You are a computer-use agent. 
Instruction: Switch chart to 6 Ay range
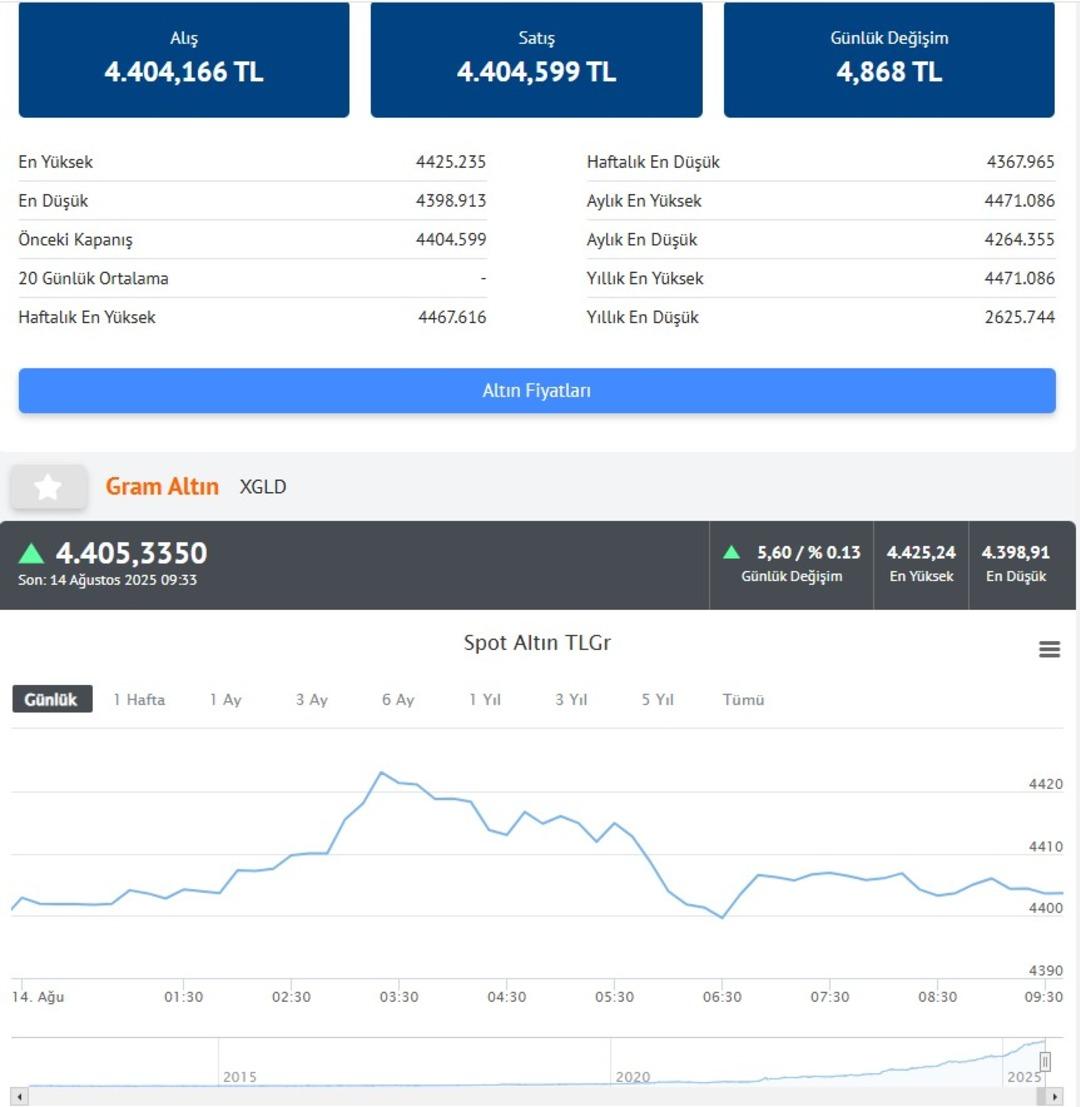point(397,699)
